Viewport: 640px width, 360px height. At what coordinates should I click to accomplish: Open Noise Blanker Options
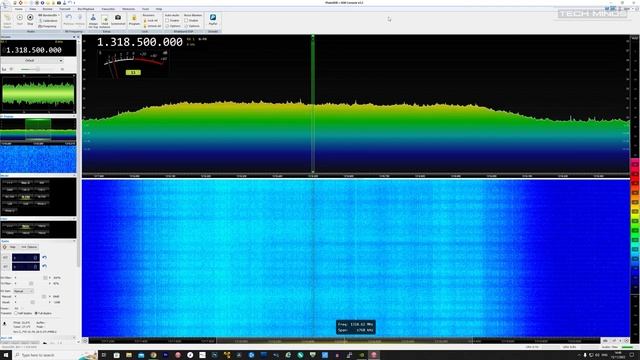point(192,26)
